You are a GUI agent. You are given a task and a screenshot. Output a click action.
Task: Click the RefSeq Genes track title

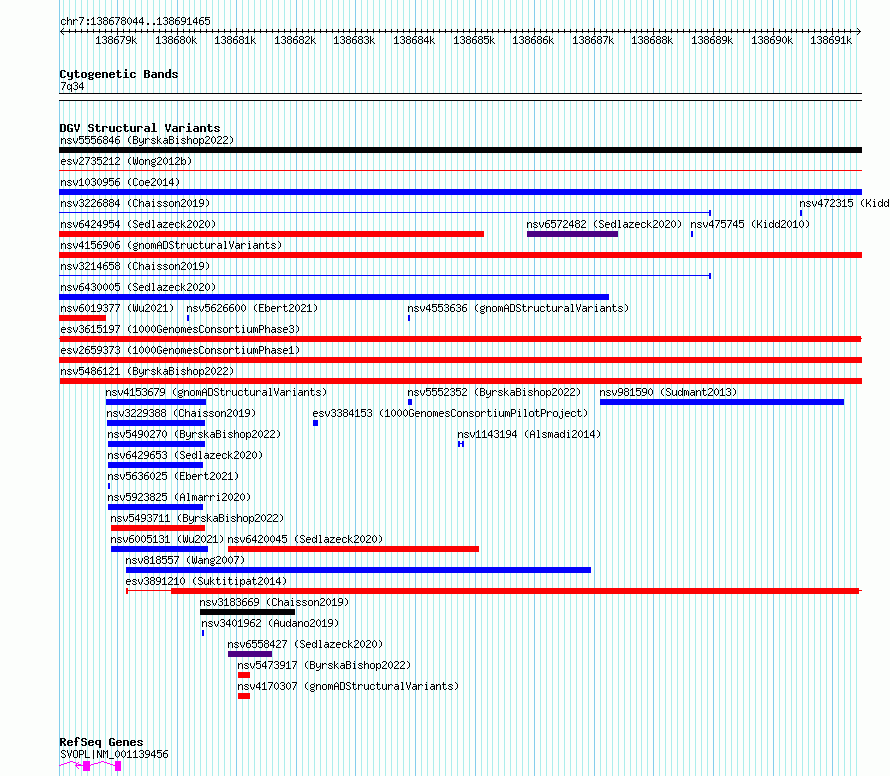click(x=101, y=742)
